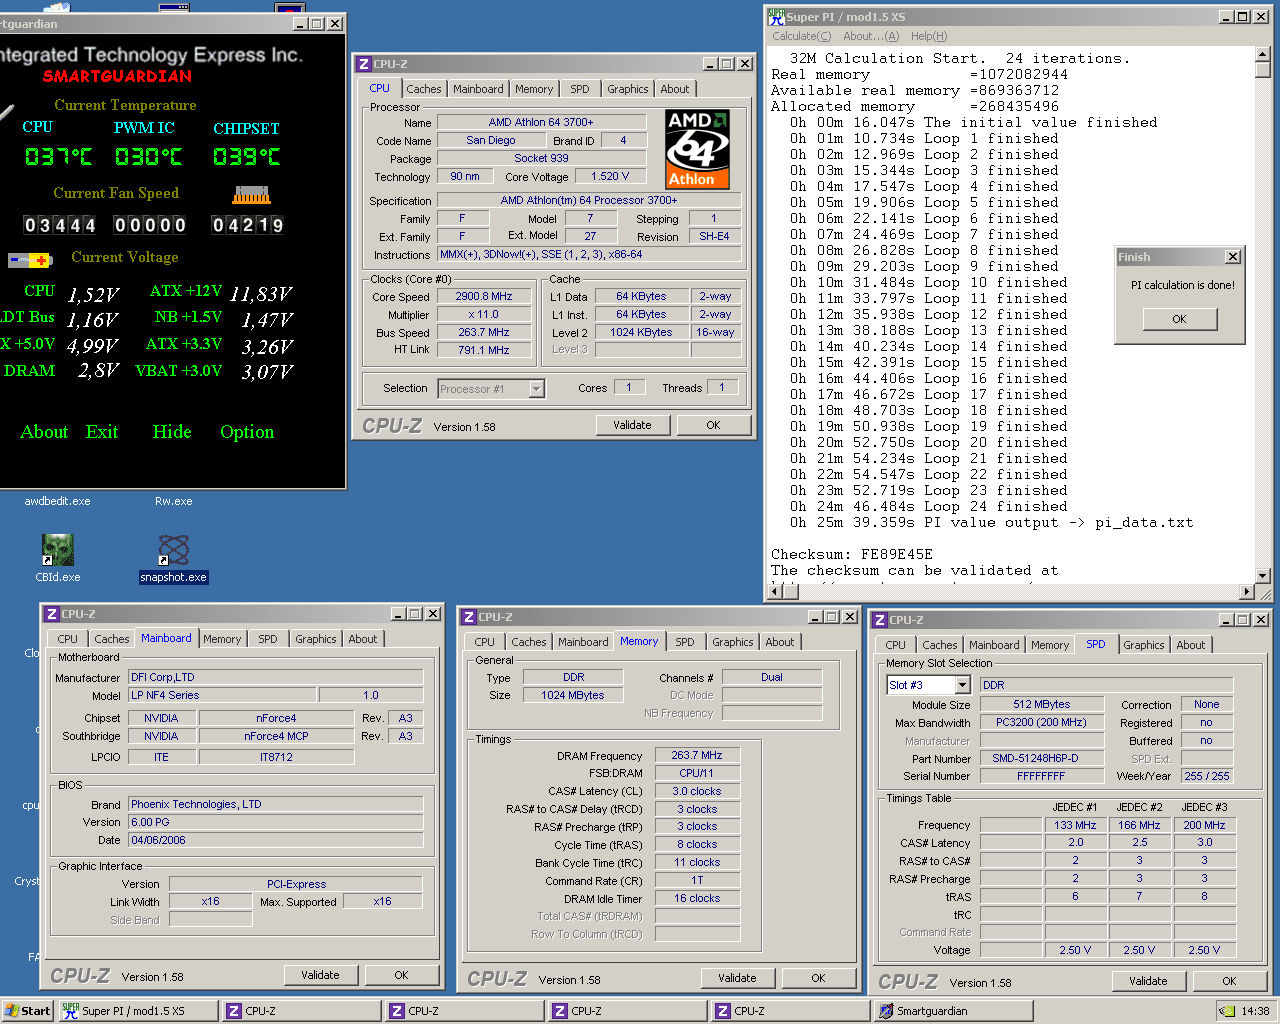
Task: Click the CPU temperature reading 037°C
Action: pos(59,157)
